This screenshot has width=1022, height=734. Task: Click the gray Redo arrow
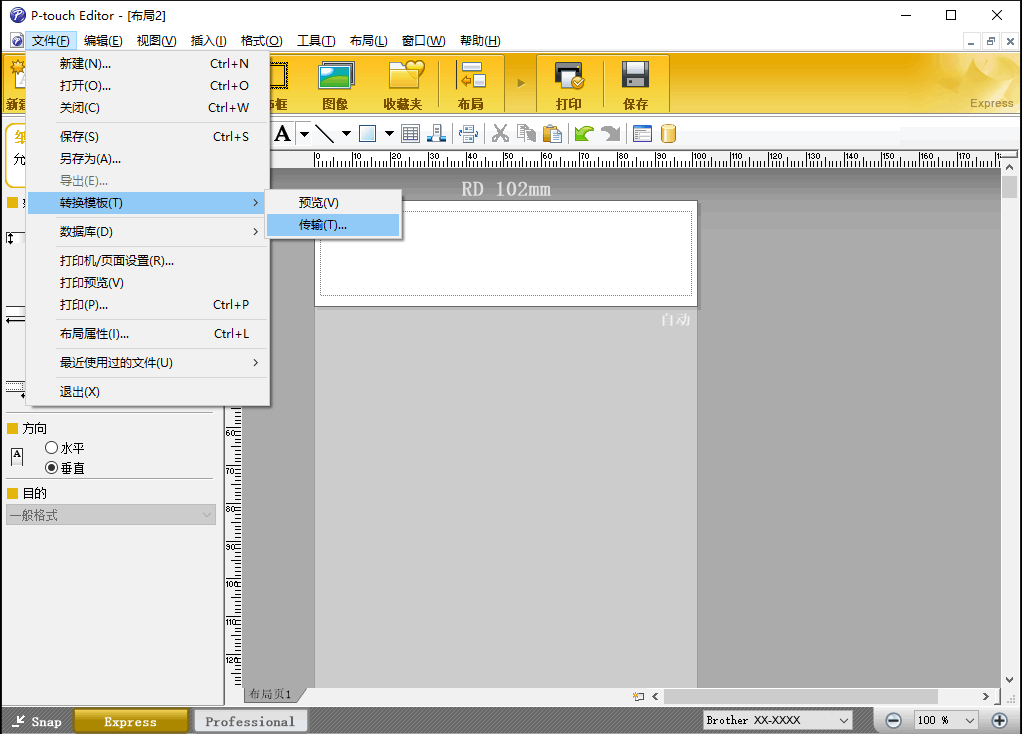click(611, 134)
